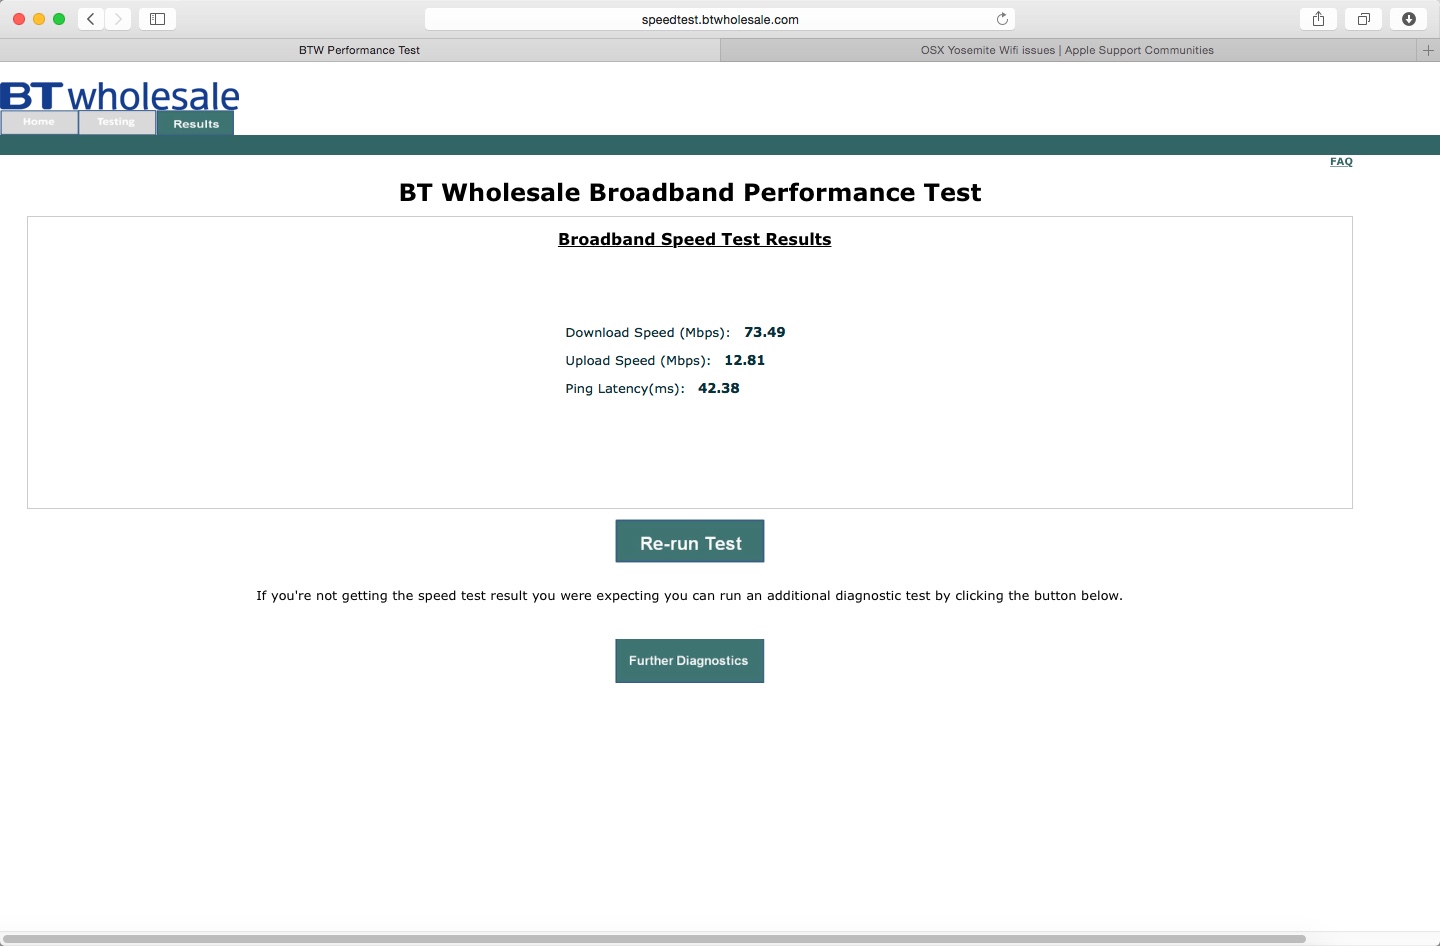Add a new tab with plus icon
This screenshot has height=946, width=1440.
[x=1428, y=50]
